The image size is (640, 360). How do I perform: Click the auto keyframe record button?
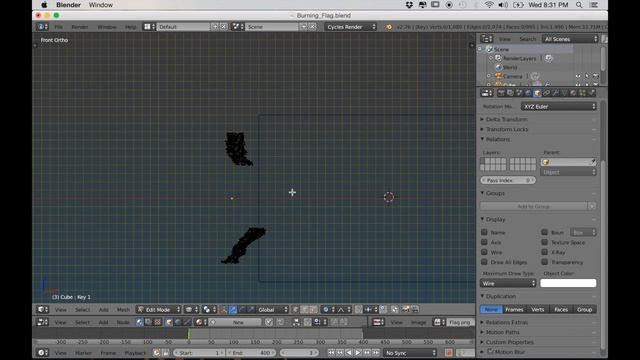[449, 353]
